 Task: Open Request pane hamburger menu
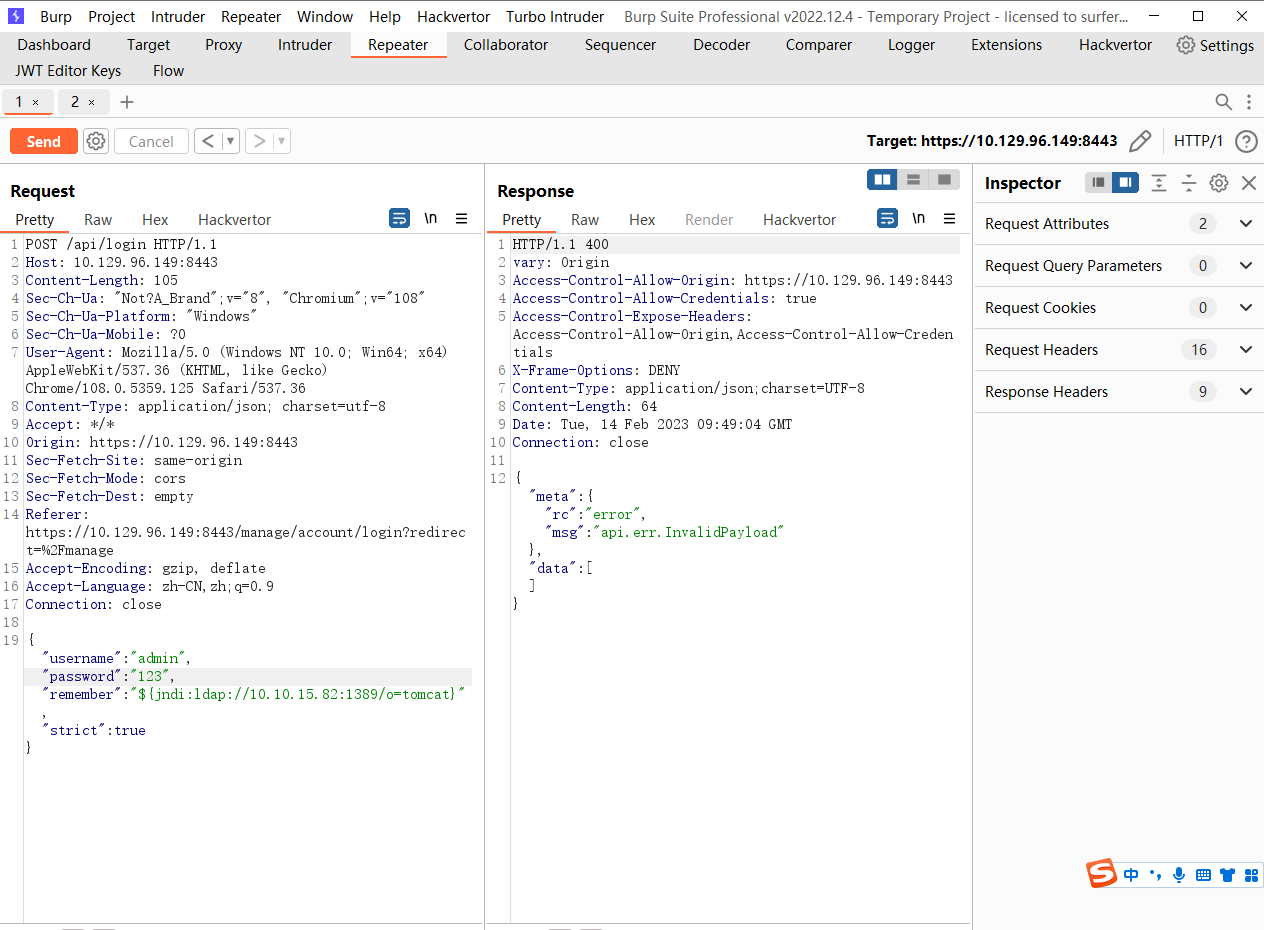462,218
